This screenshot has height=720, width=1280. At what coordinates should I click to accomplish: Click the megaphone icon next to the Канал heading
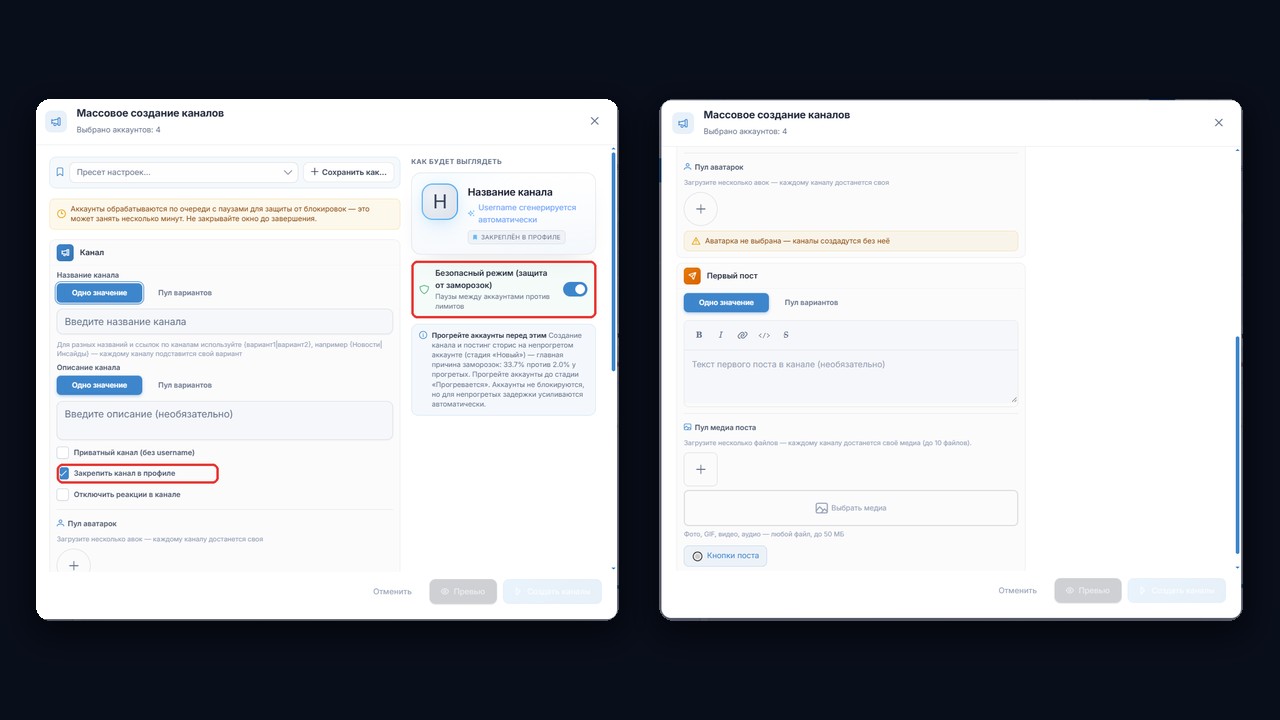coord(65,253)
